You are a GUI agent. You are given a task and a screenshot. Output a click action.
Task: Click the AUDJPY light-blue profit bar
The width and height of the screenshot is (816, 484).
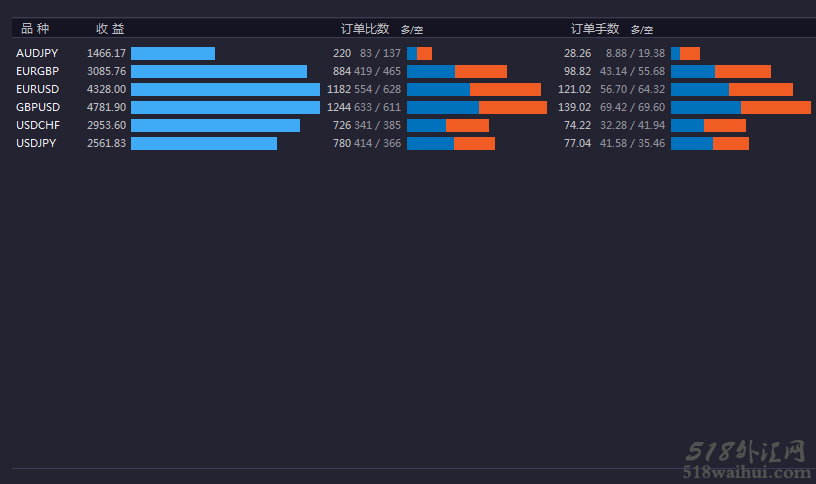point(173,53)
